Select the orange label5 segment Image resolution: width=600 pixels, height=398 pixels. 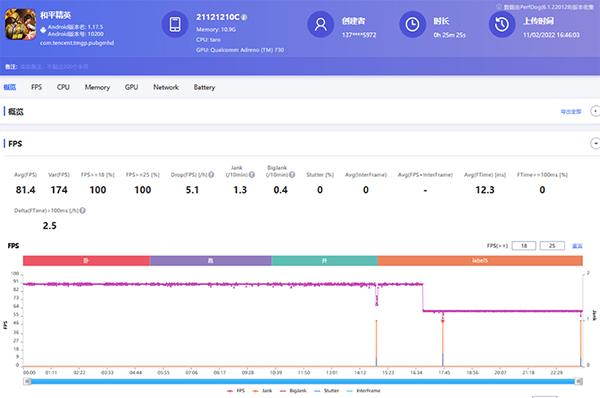click(480, 261)
